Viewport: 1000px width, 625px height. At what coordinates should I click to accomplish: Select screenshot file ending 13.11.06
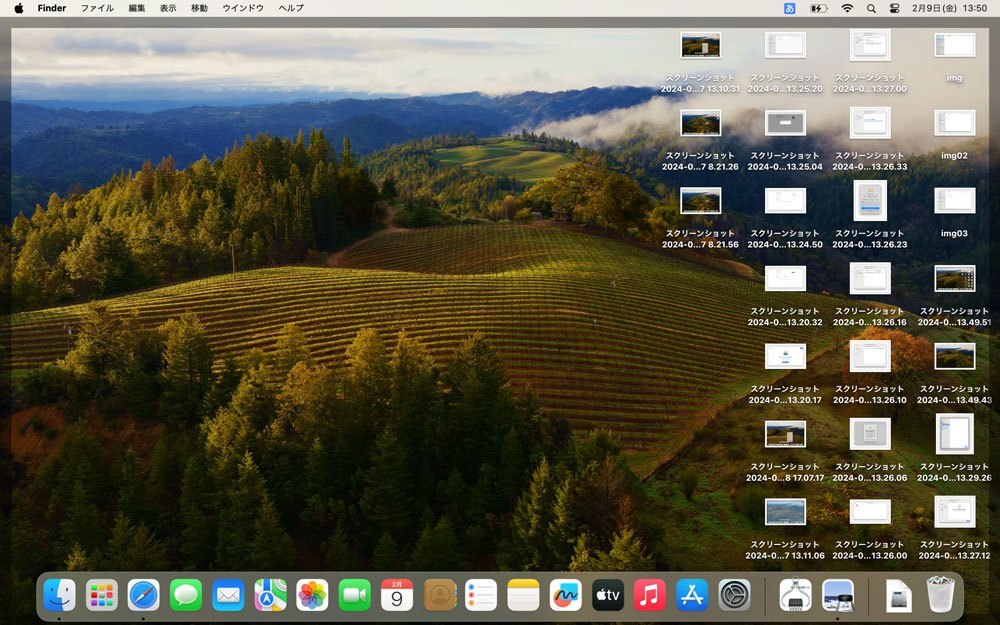click(785, 512)
